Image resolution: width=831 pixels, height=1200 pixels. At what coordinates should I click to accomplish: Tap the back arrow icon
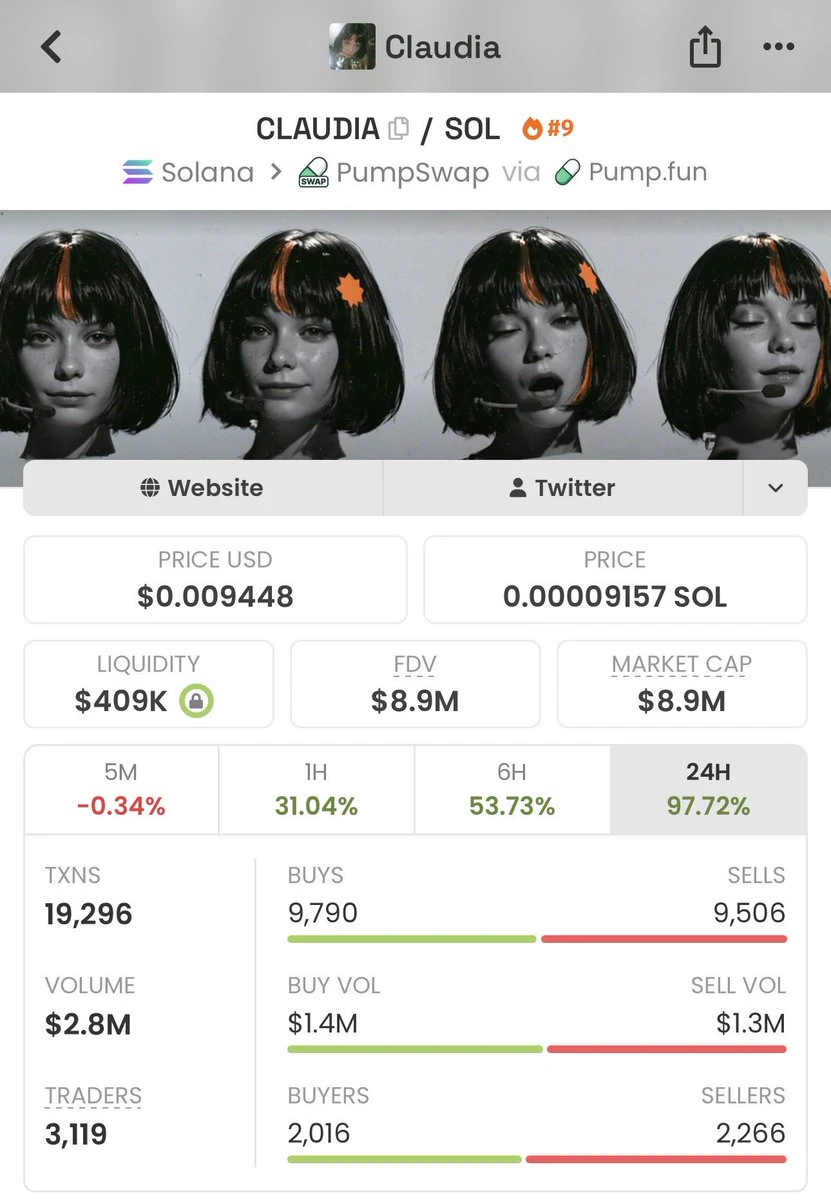pos(51,46)
